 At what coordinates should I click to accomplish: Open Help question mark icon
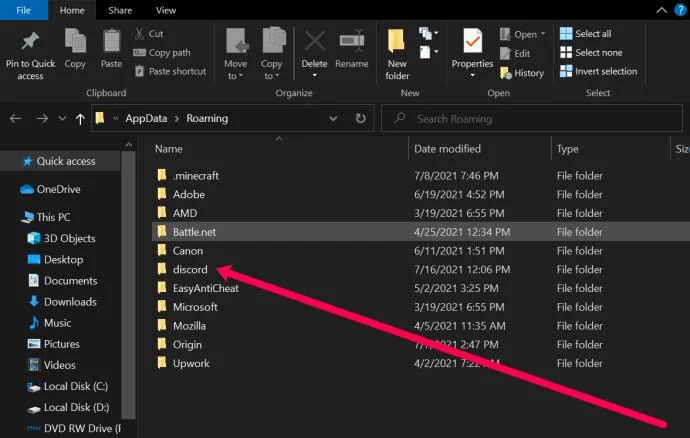[x=680, y=10]
